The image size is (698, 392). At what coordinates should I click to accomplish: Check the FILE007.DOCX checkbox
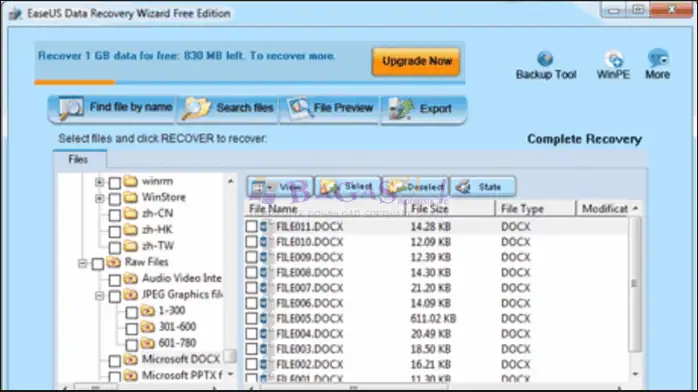tap(252, 288)
